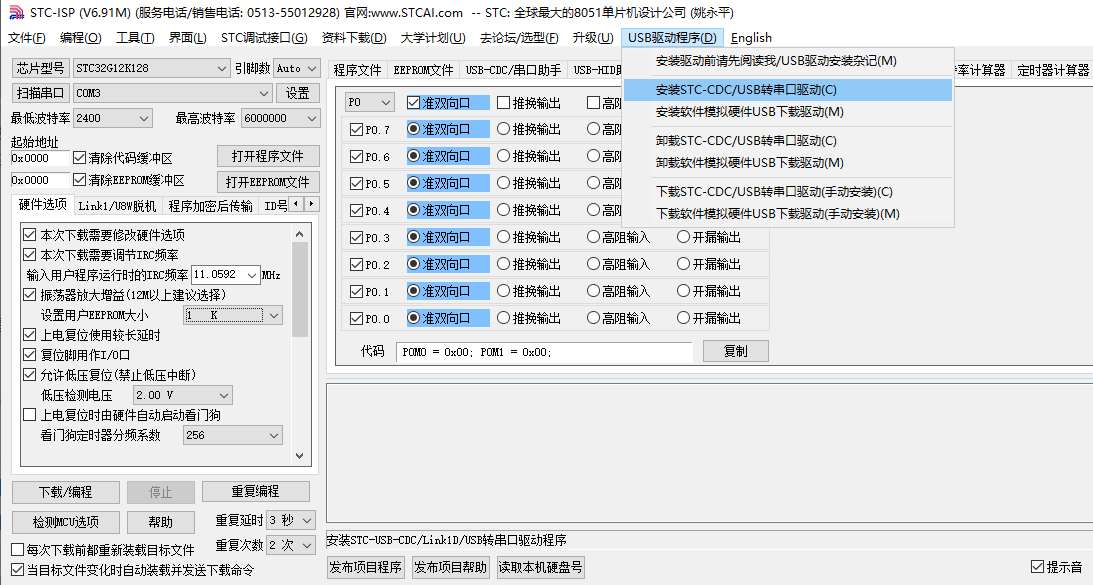1093x585 pixels.
Task: Click the 下载/编程 button
Action: pyautogui.click(x=66, y=492)
